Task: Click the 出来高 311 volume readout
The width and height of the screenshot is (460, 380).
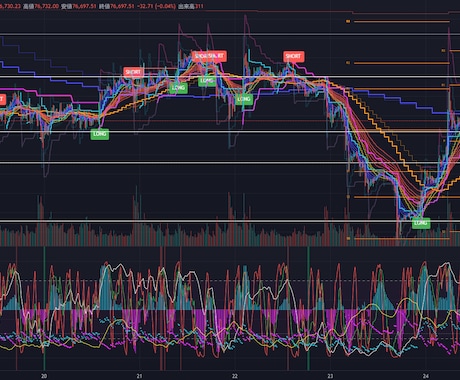Action: tap(191, 6)
